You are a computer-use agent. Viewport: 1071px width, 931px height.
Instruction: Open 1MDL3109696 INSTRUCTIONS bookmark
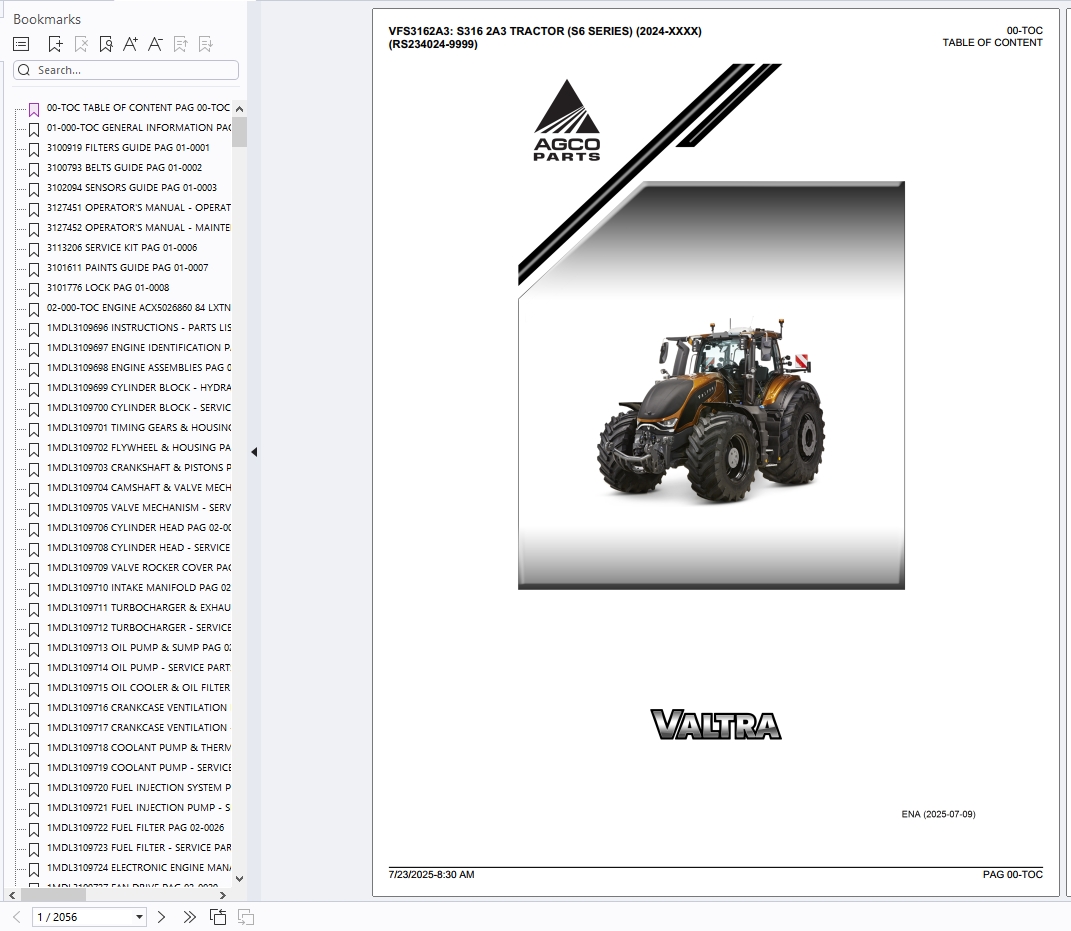point(139,328)
